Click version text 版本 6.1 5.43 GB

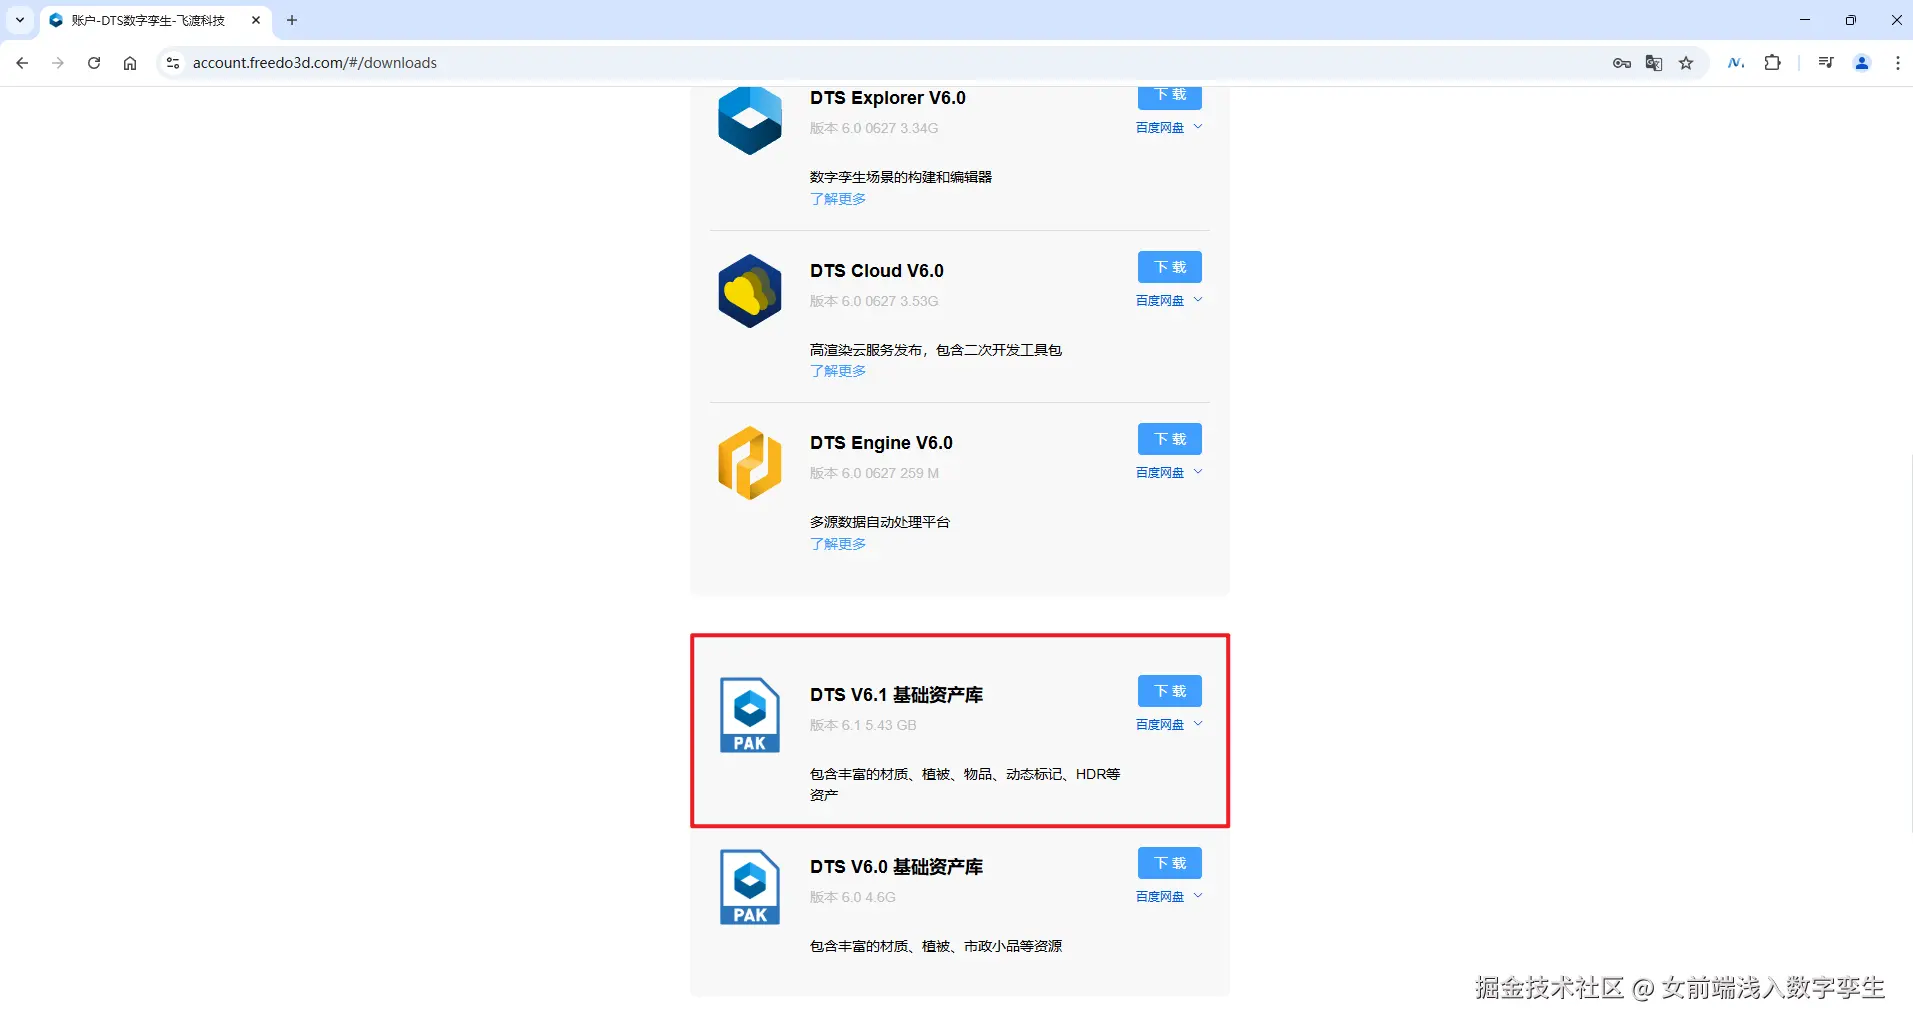[863, 725]
